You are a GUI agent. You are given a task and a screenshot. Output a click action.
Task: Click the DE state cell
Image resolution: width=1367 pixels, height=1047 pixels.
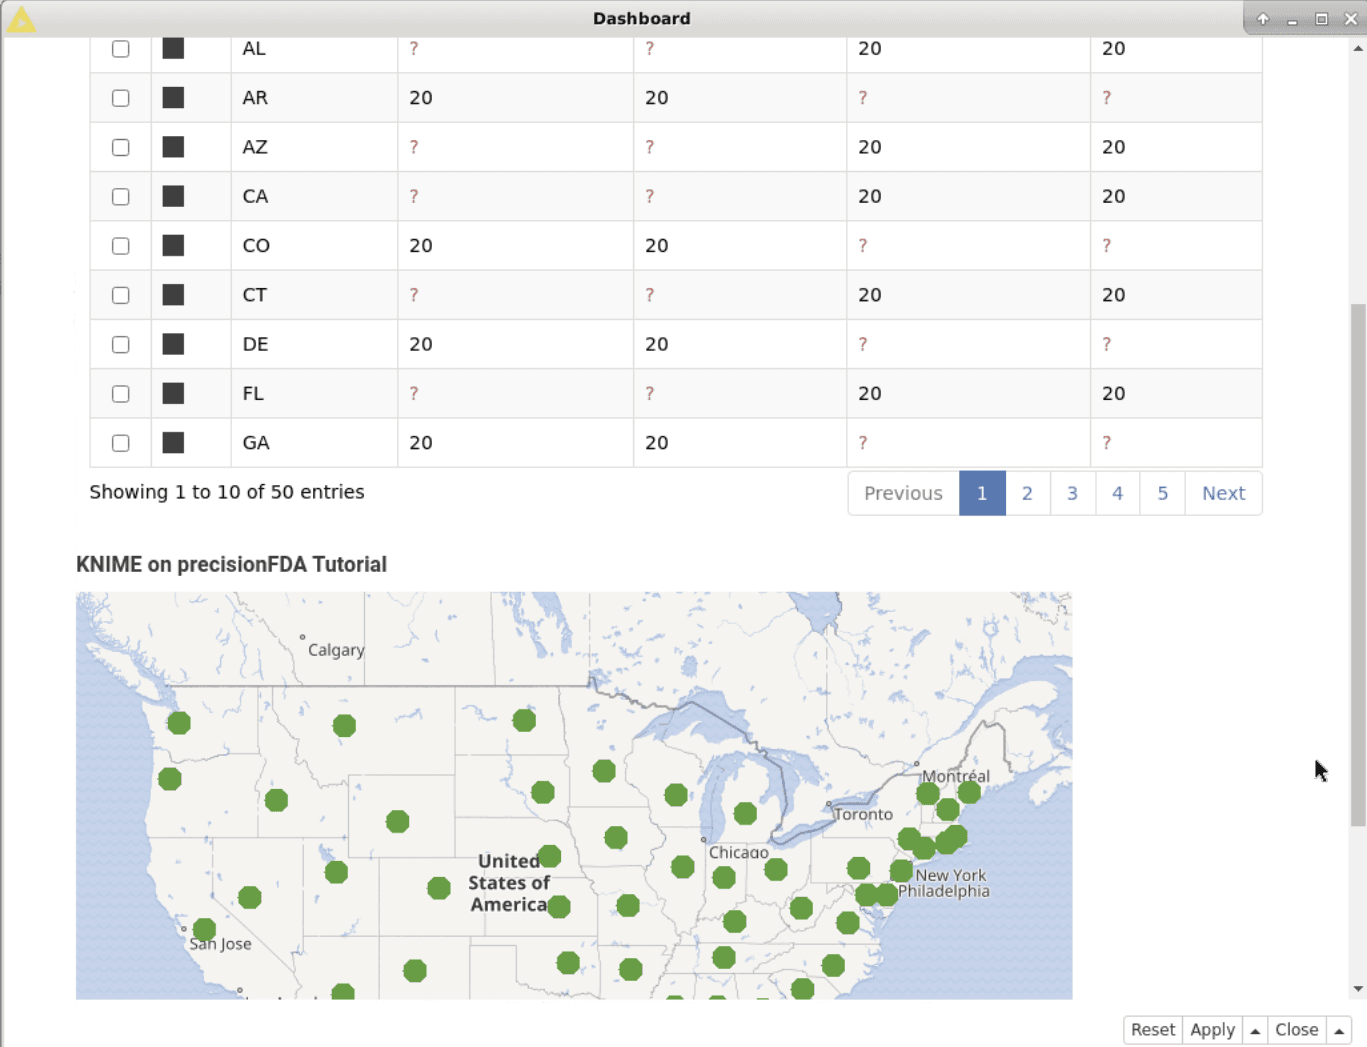point(314,344)
